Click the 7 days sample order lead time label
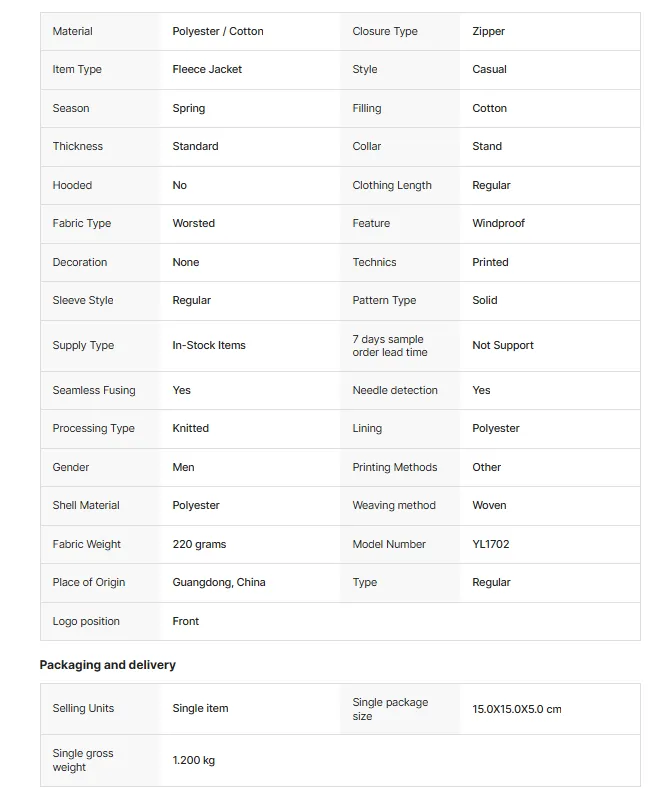This screenshot has width=661, height=796. point(390,346)
